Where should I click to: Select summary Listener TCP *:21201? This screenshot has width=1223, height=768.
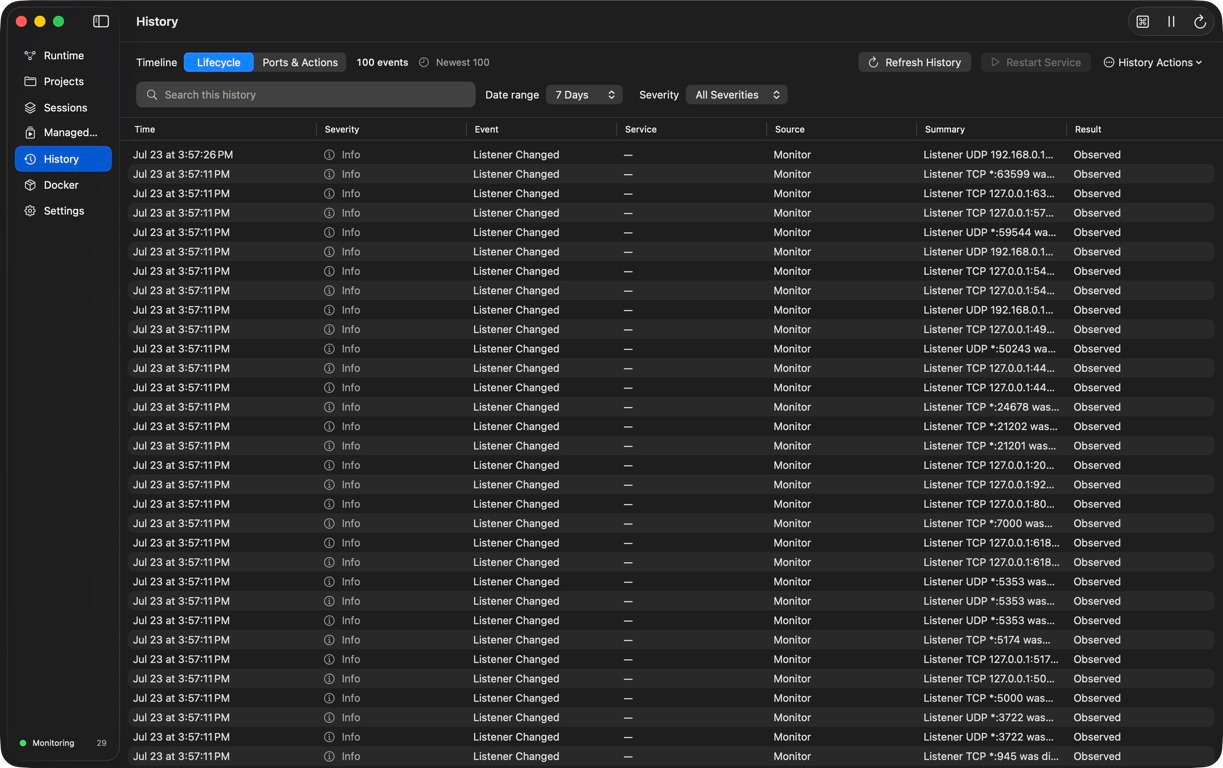point(989,446)
